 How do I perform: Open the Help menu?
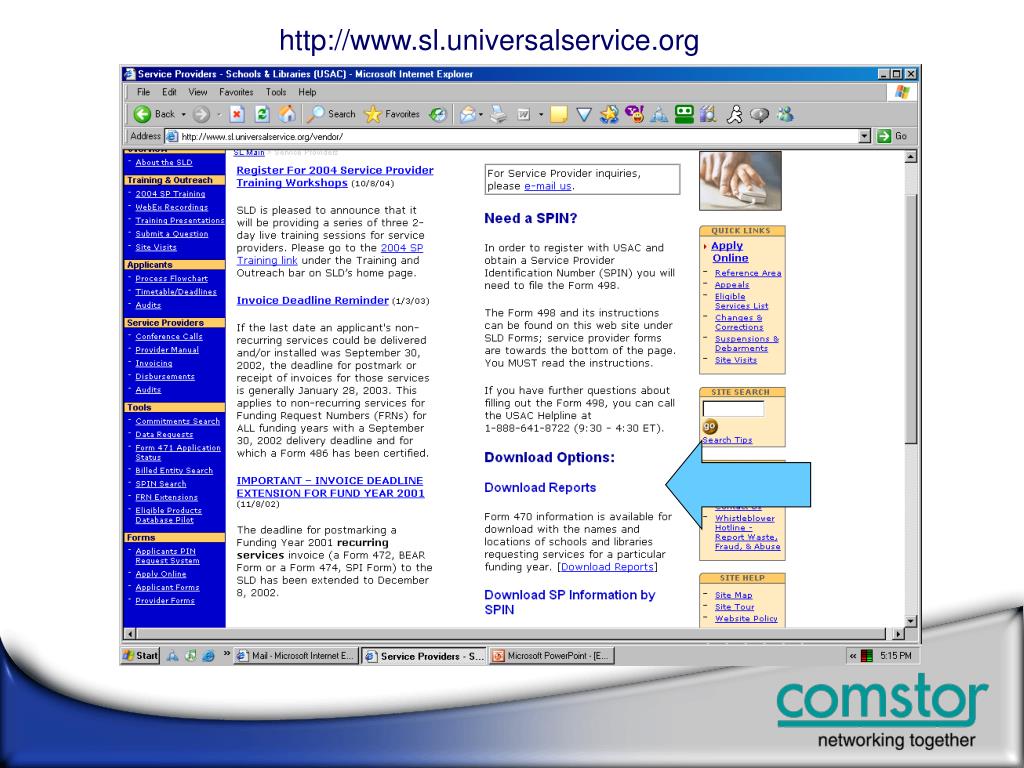(x=307, y=92)
